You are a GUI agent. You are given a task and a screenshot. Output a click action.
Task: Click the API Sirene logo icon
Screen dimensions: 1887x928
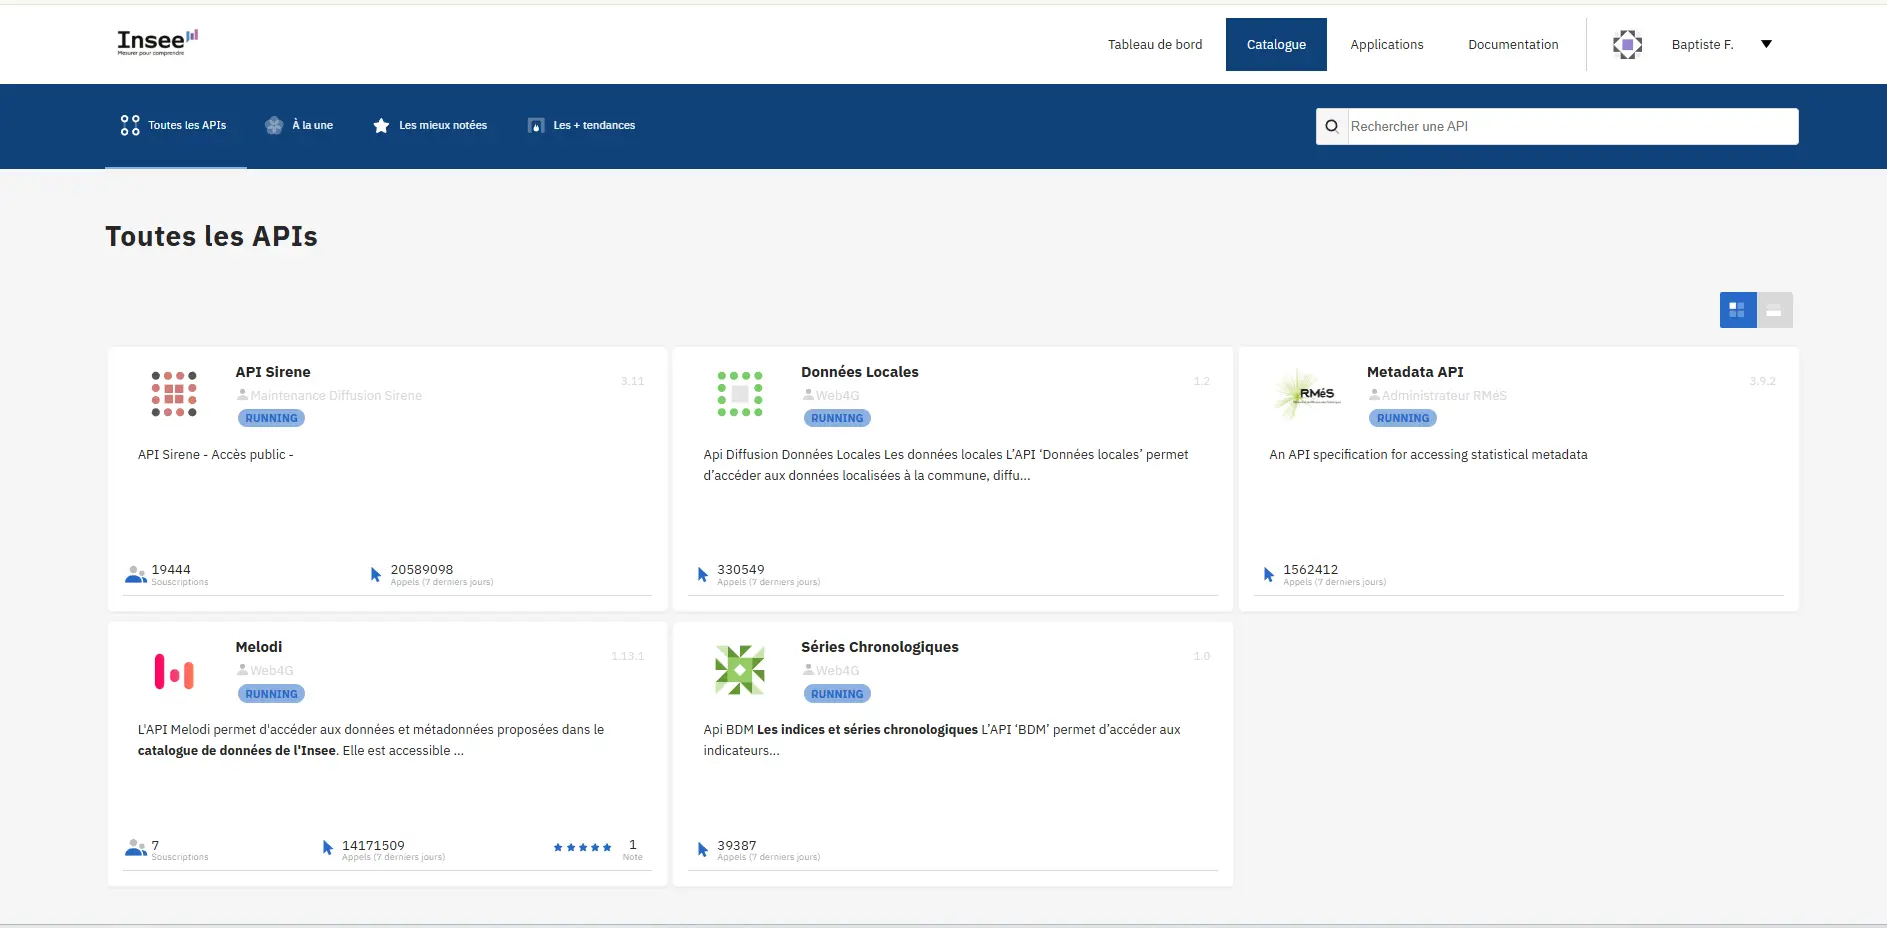[x=174, y=393]
